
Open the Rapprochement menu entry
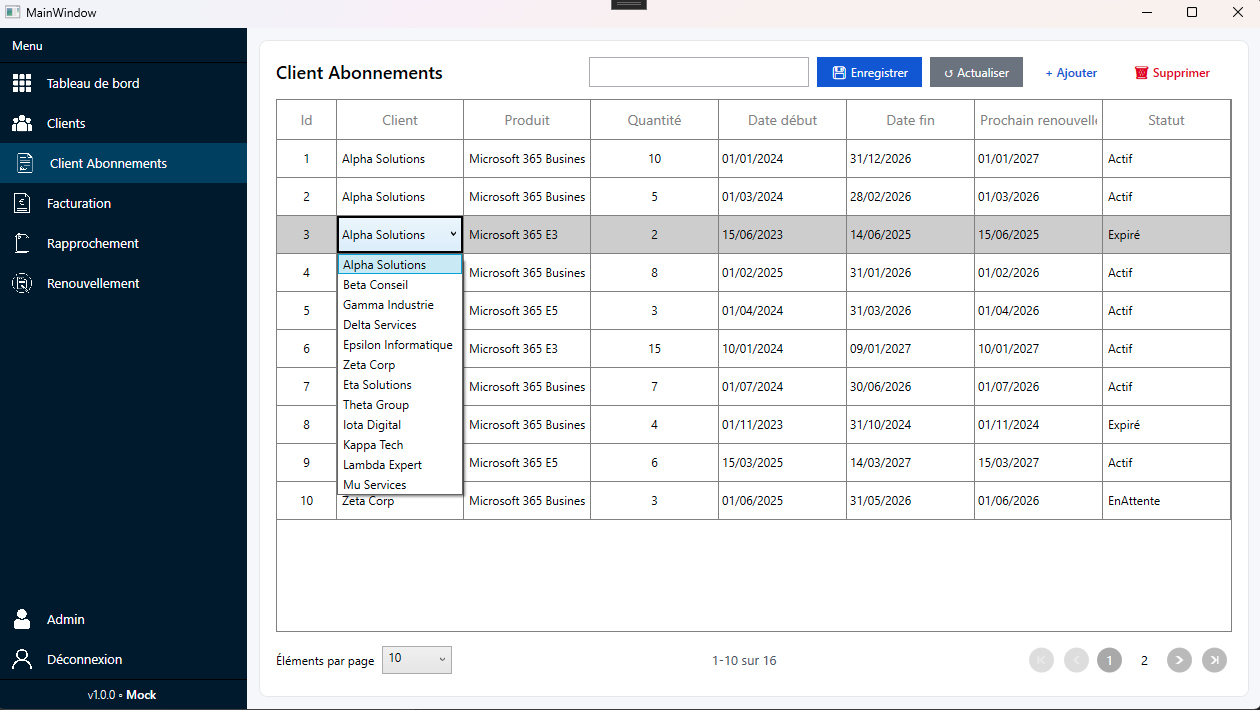coord(123,243)
